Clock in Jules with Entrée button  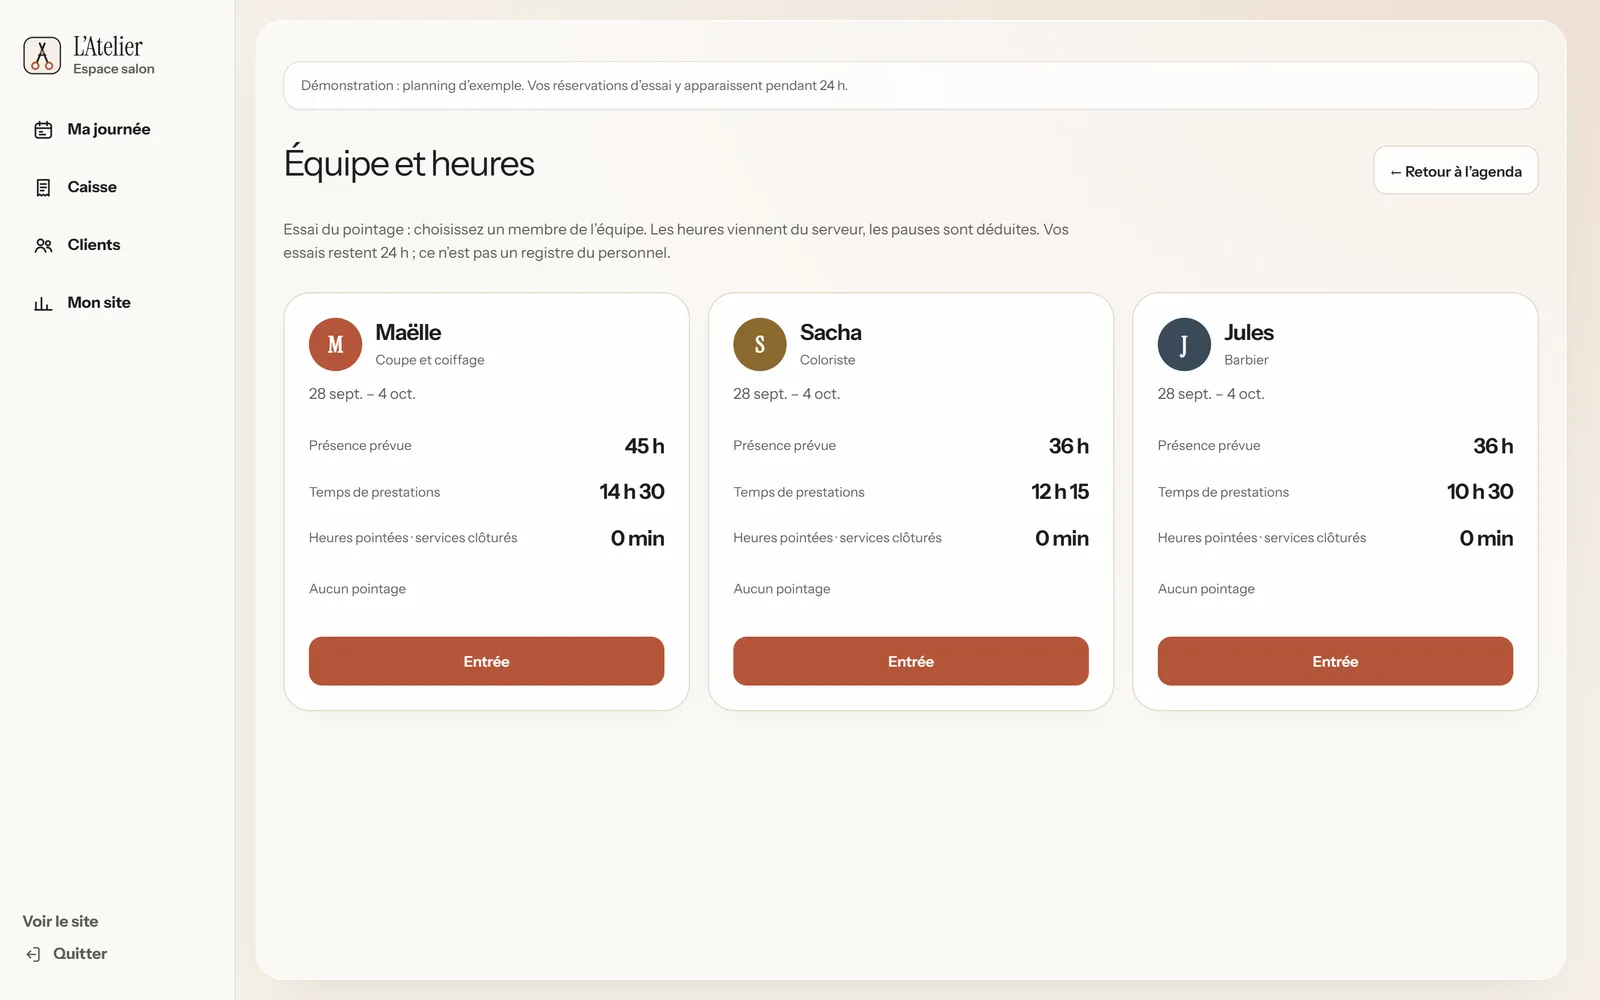click(1335, 661)
